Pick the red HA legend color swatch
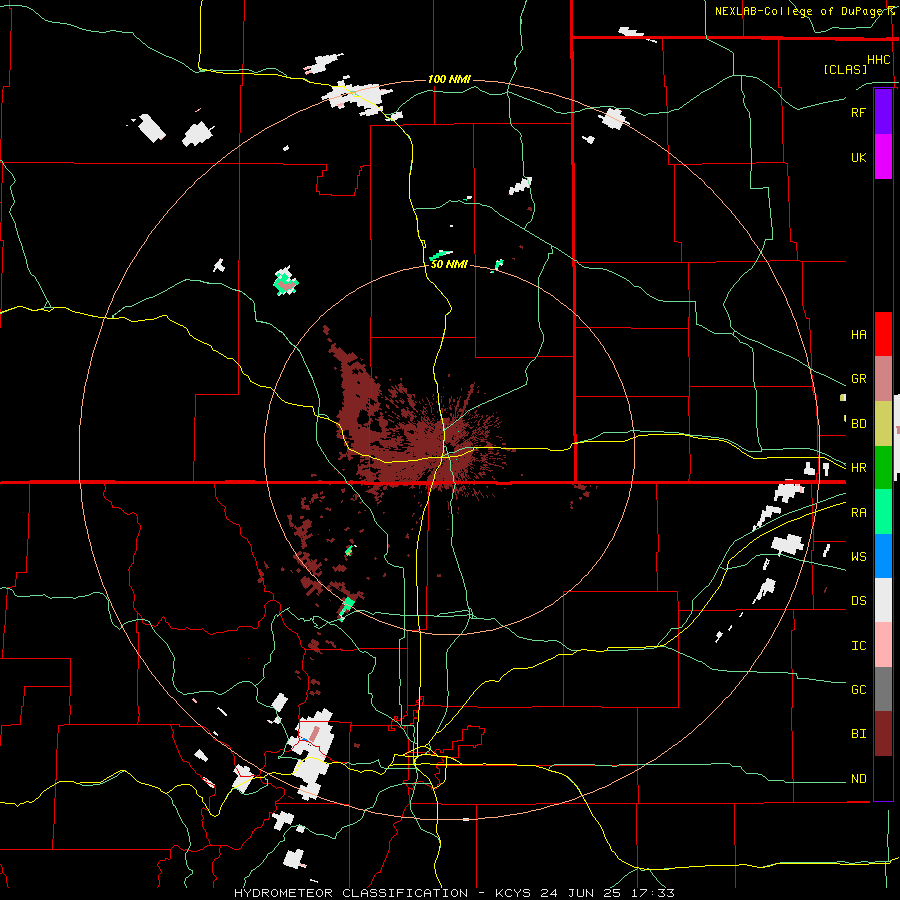The height and width of the screenshot is (900, 900). (883, 334)
